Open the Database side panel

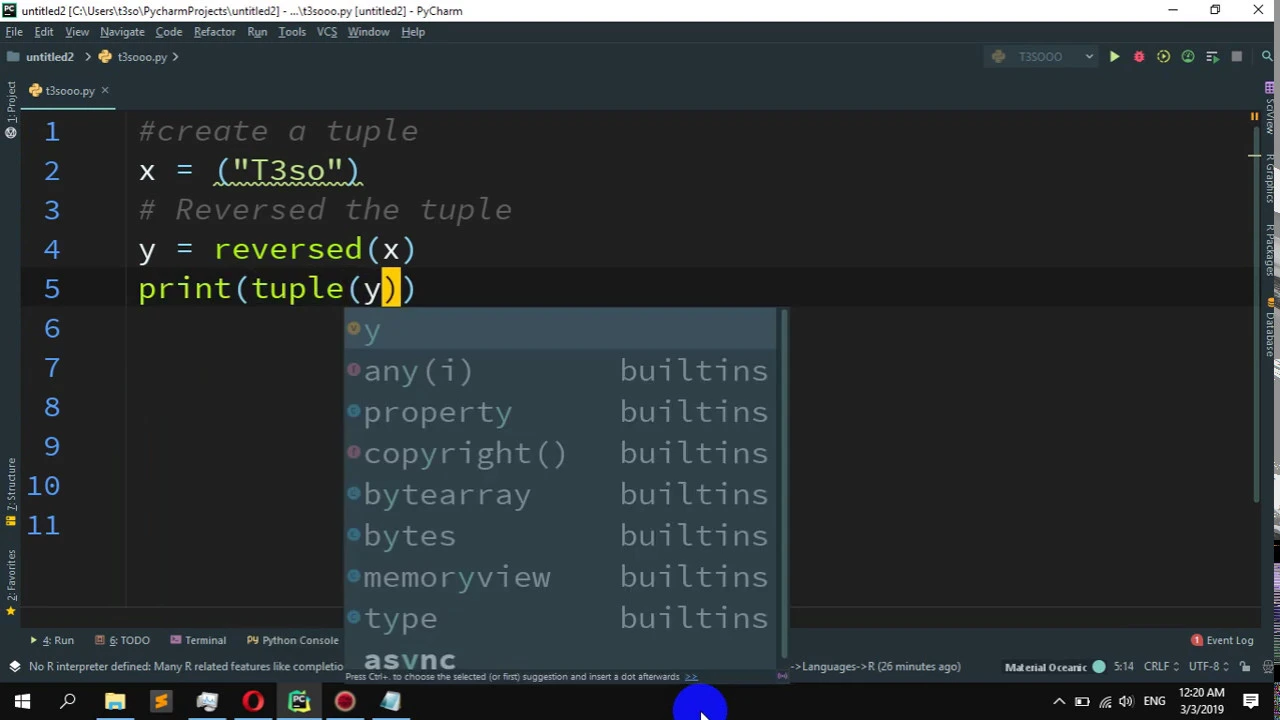1270,325
